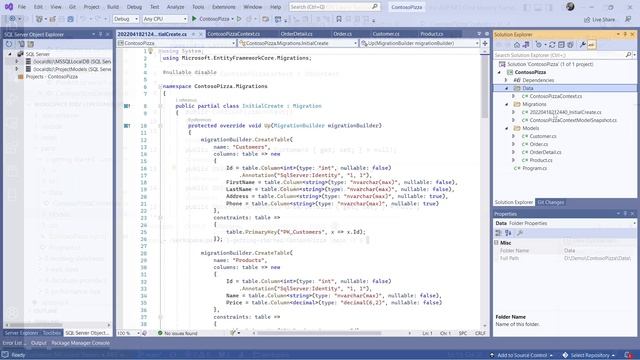
Task: Switch to Order.cs editor tab
Action: pyautogui.click(x=342, y=34)
